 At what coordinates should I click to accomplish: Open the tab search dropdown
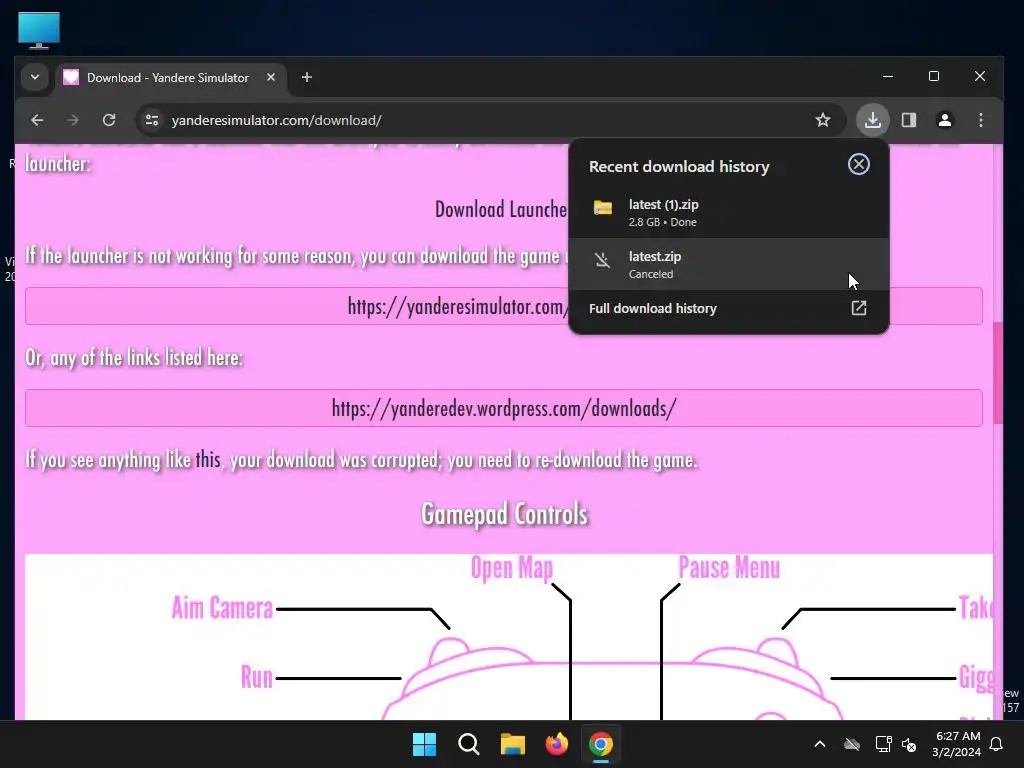tap(35, 77)
